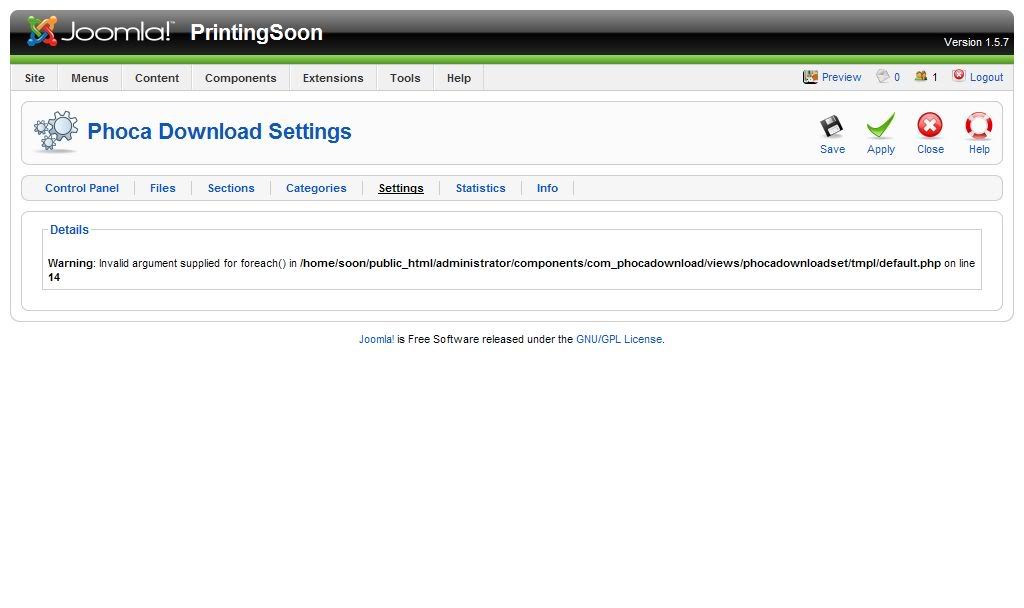Click the red Close X icon

(x=929, y=125)
